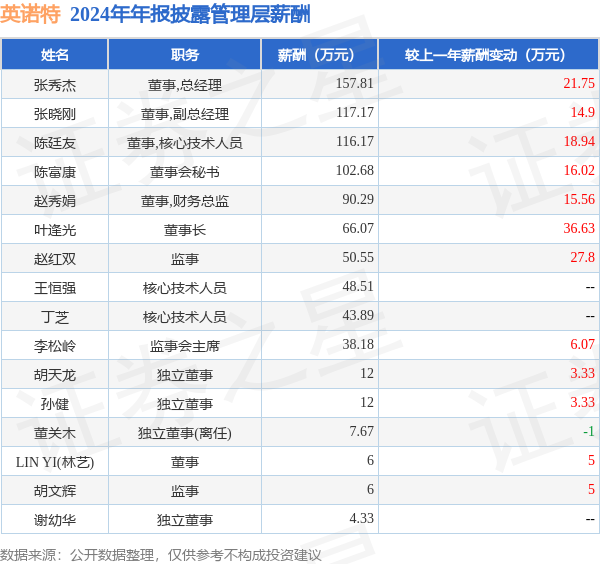
Task: Select change value 36.63
Action: click(579, 228)
